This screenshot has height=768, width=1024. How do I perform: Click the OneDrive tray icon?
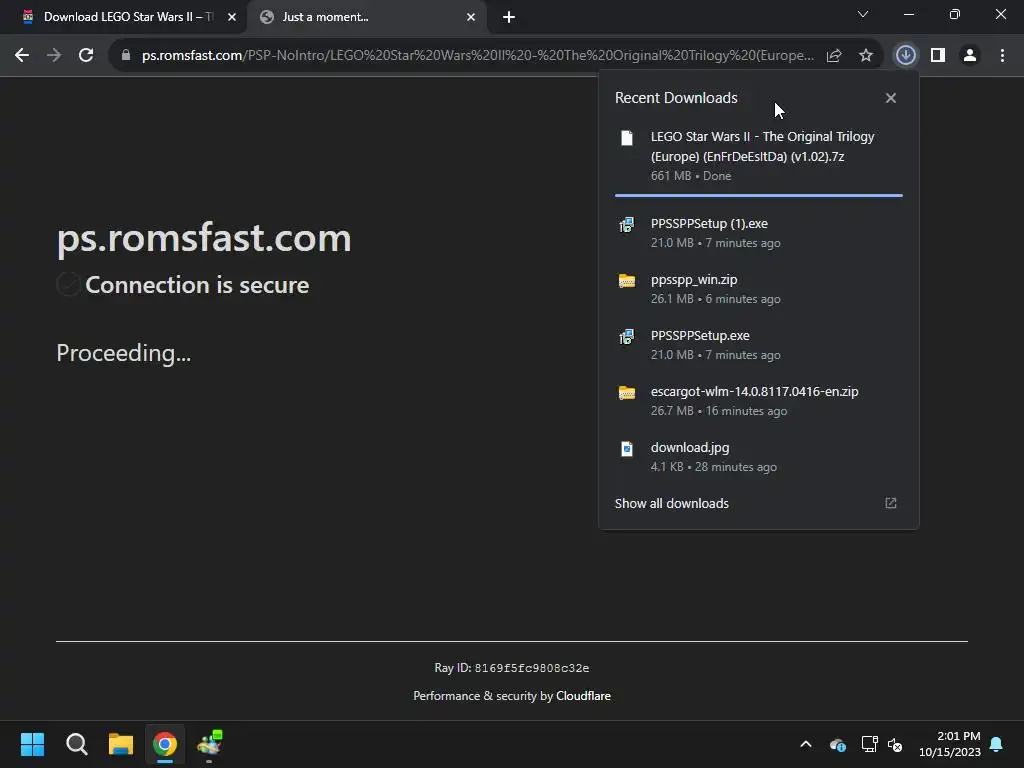tap(837, 744)
